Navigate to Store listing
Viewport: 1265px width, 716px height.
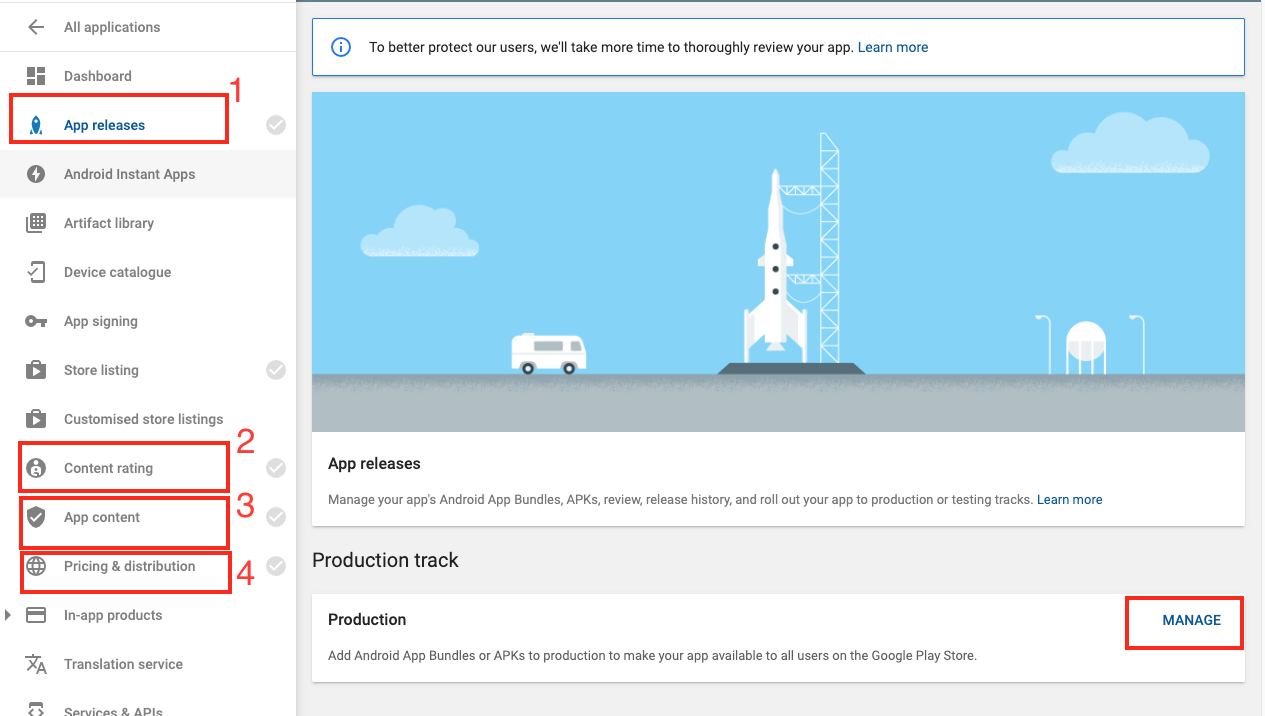[102, 370]
